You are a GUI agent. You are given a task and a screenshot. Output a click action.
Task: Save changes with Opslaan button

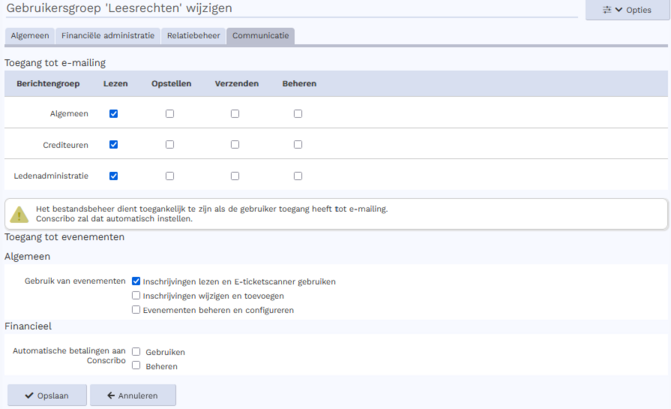tap(47, 395)
